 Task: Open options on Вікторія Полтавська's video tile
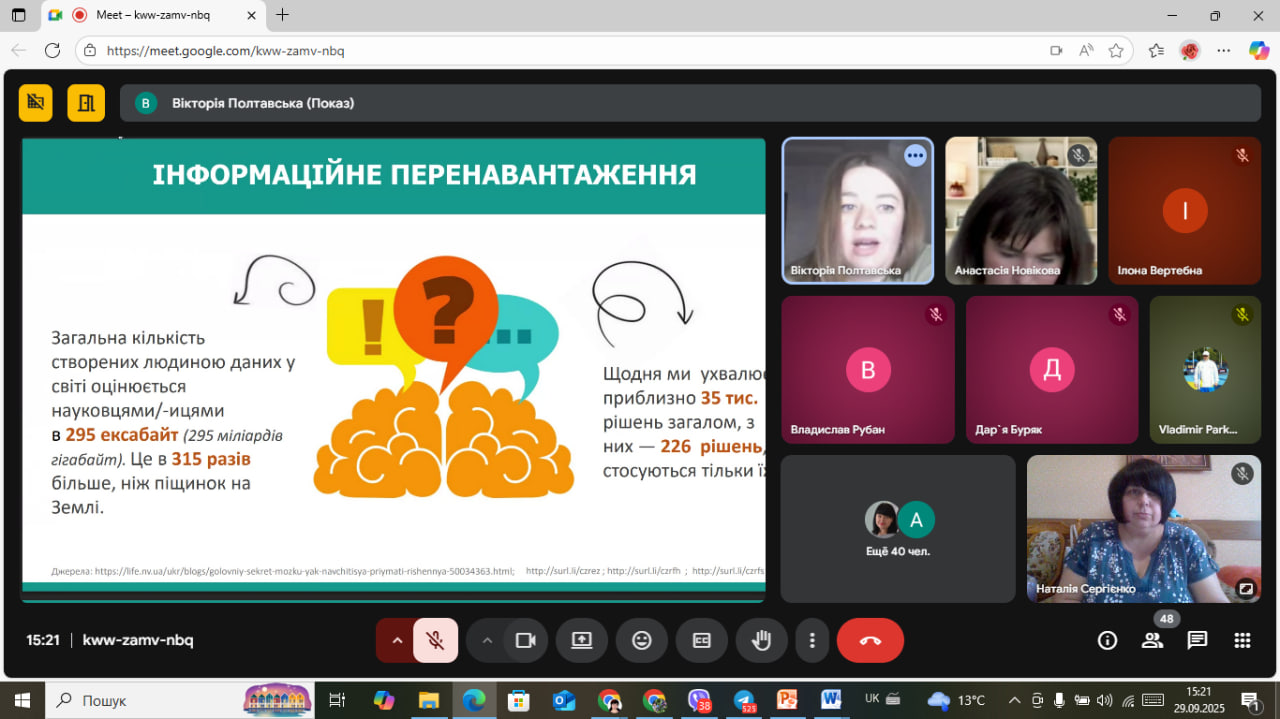point(914,156)
